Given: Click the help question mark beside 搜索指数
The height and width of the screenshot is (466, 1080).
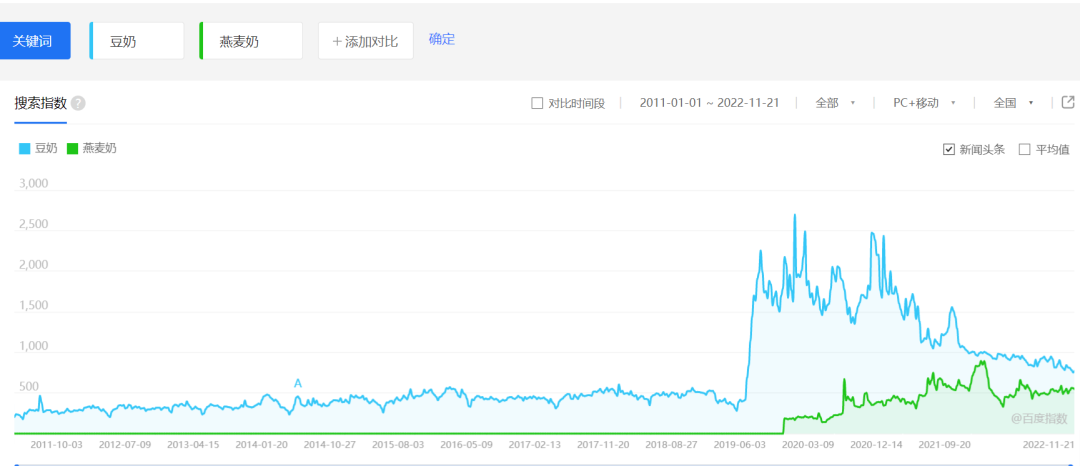Looking at the screenshot, I should click(x=78, y=103).
